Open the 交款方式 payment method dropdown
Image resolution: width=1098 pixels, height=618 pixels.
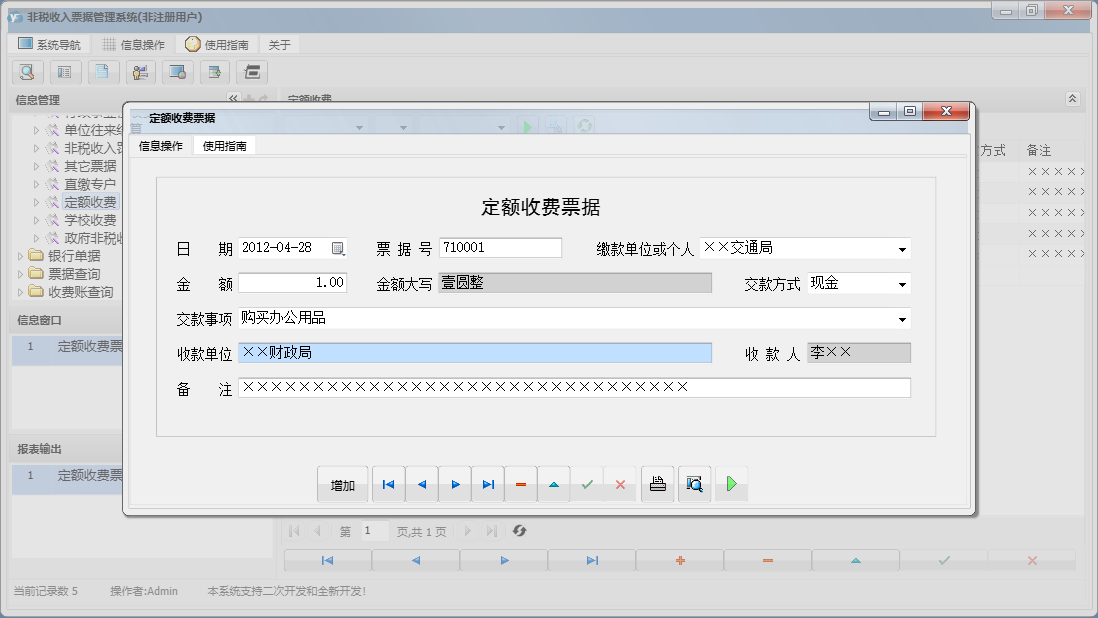[902, 283]
